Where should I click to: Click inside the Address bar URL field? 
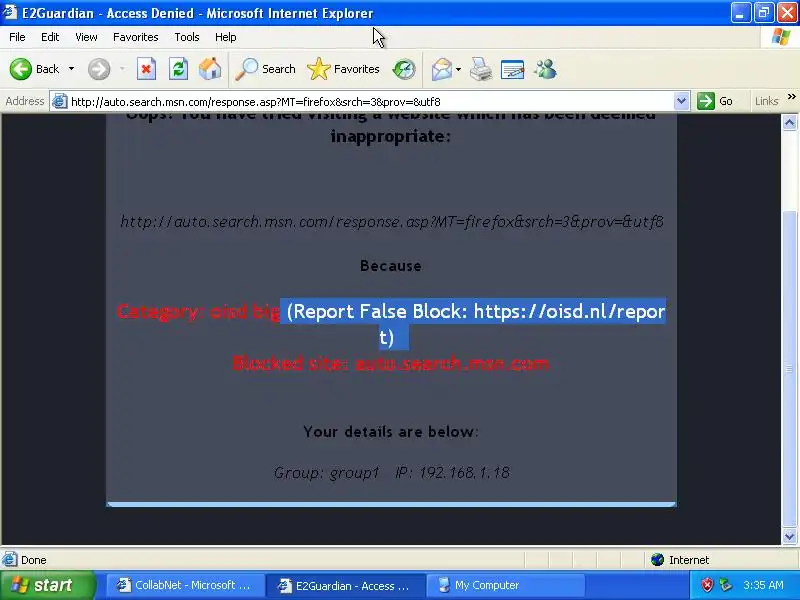(x=370, y=102)
